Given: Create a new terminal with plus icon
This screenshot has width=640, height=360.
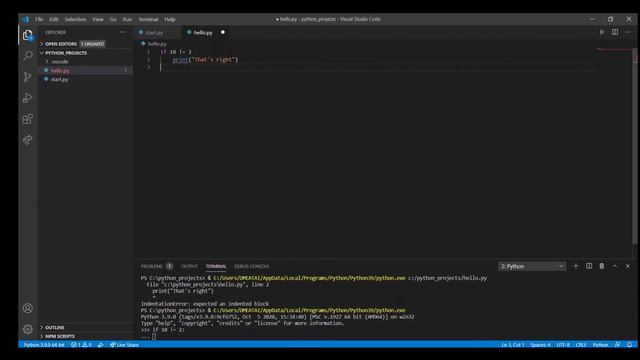Looking at the screenshot, I should pyautogui.click(x=576, y=266).
